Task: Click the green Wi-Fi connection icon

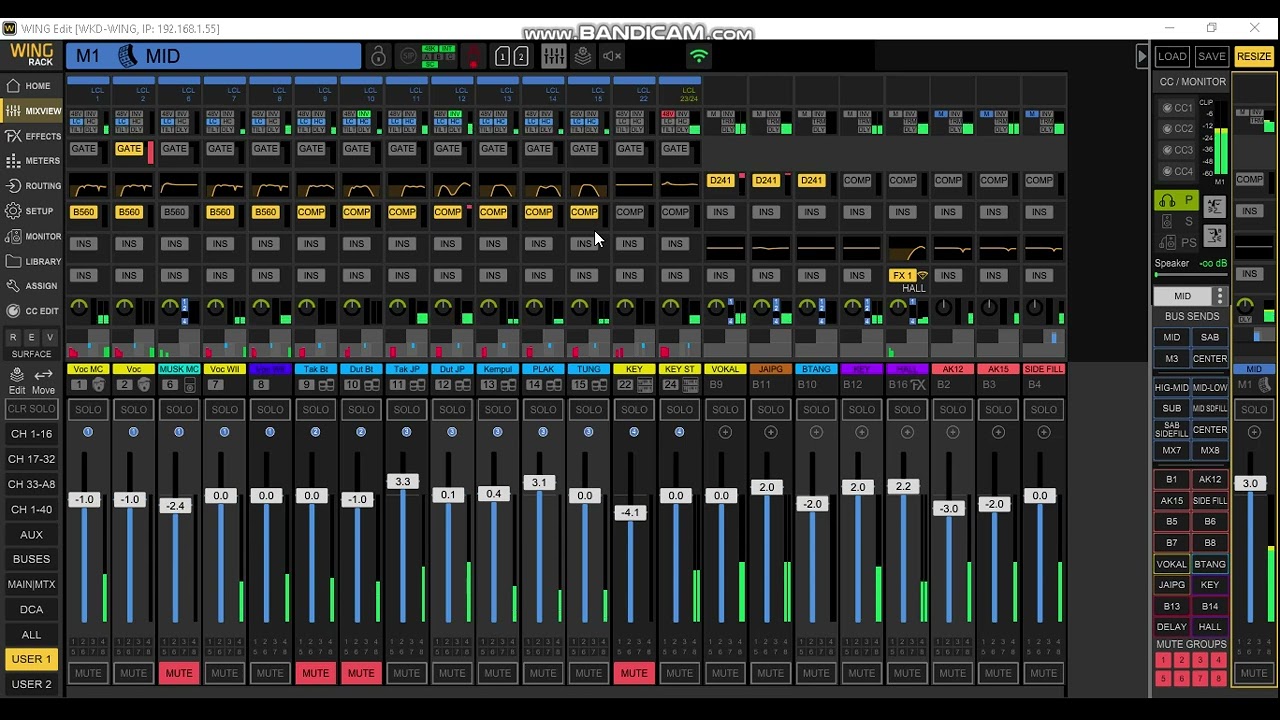Action: [x=699, y=57]
